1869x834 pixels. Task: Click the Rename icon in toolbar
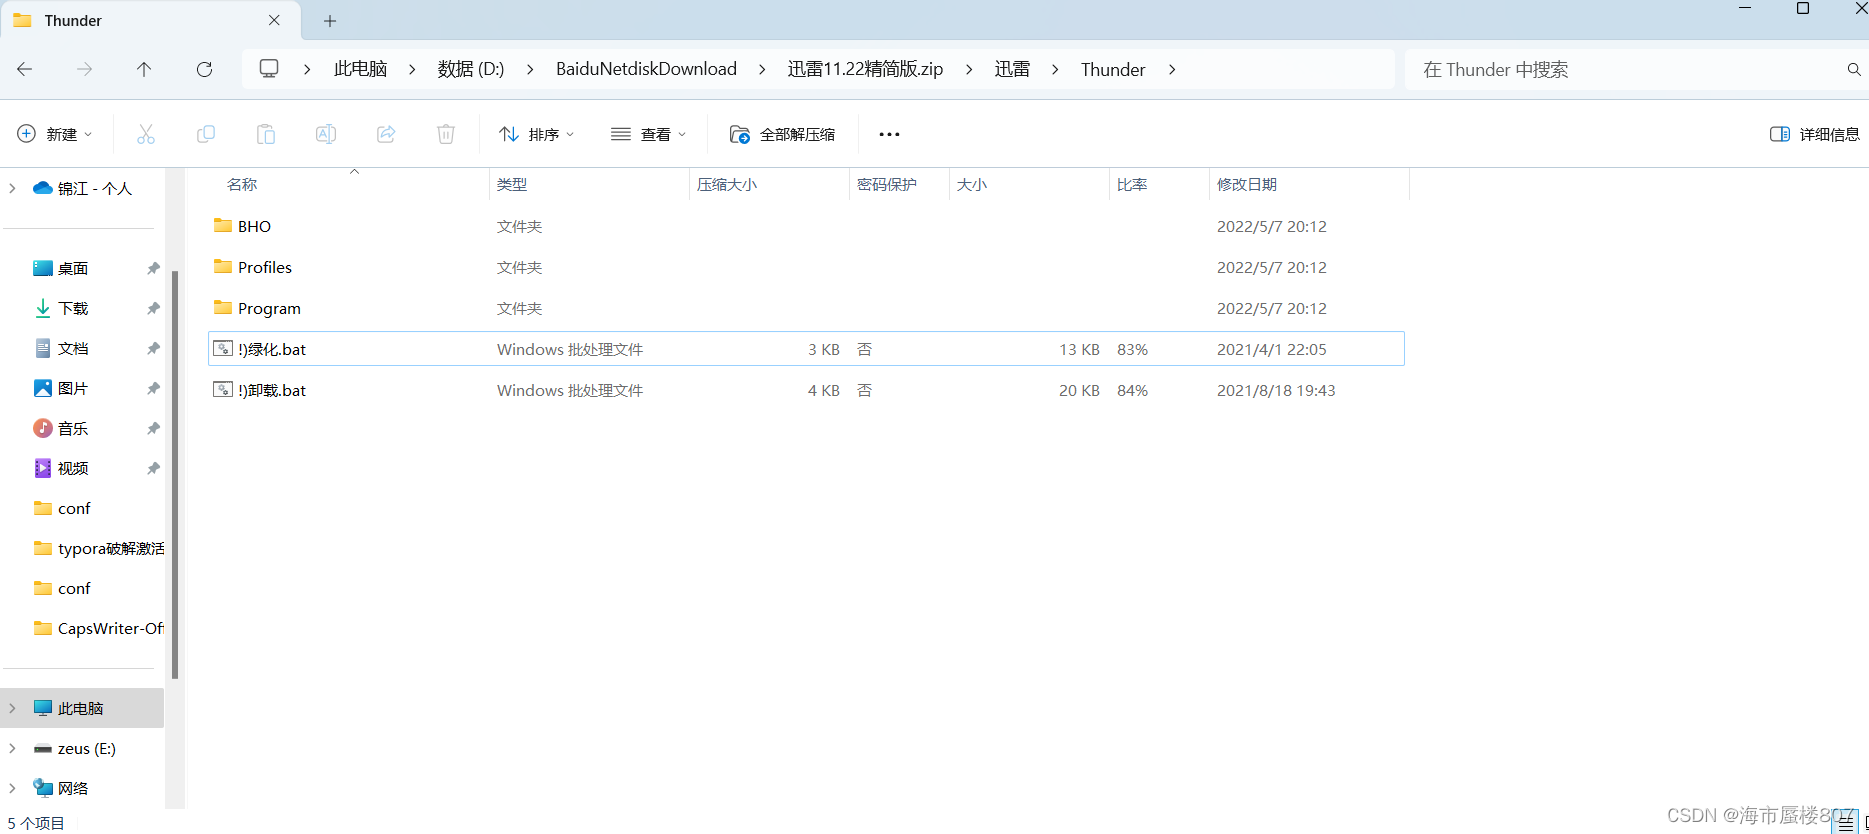point(326,134)
